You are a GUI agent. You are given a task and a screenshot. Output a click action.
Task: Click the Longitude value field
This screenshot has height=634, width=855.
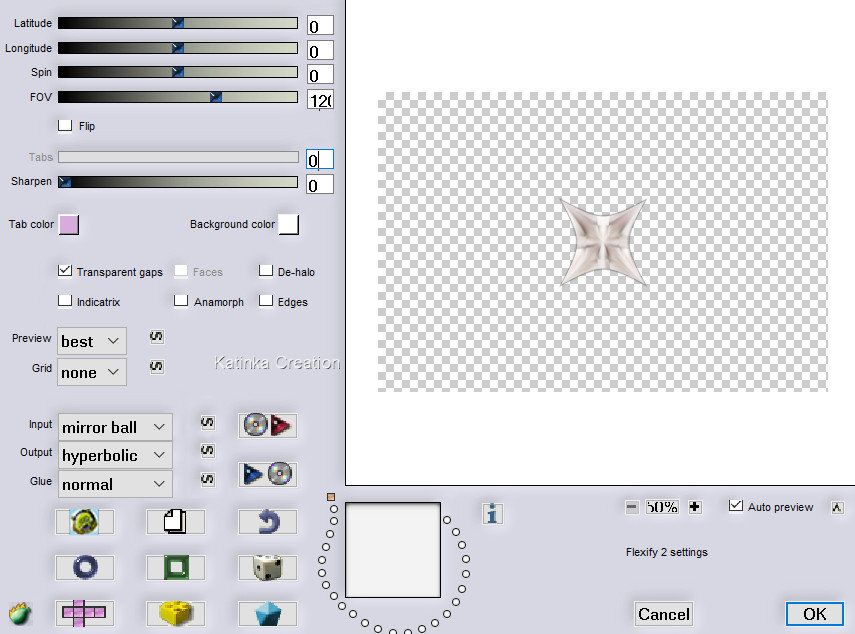pyautogui.click(x=320, y=51)
